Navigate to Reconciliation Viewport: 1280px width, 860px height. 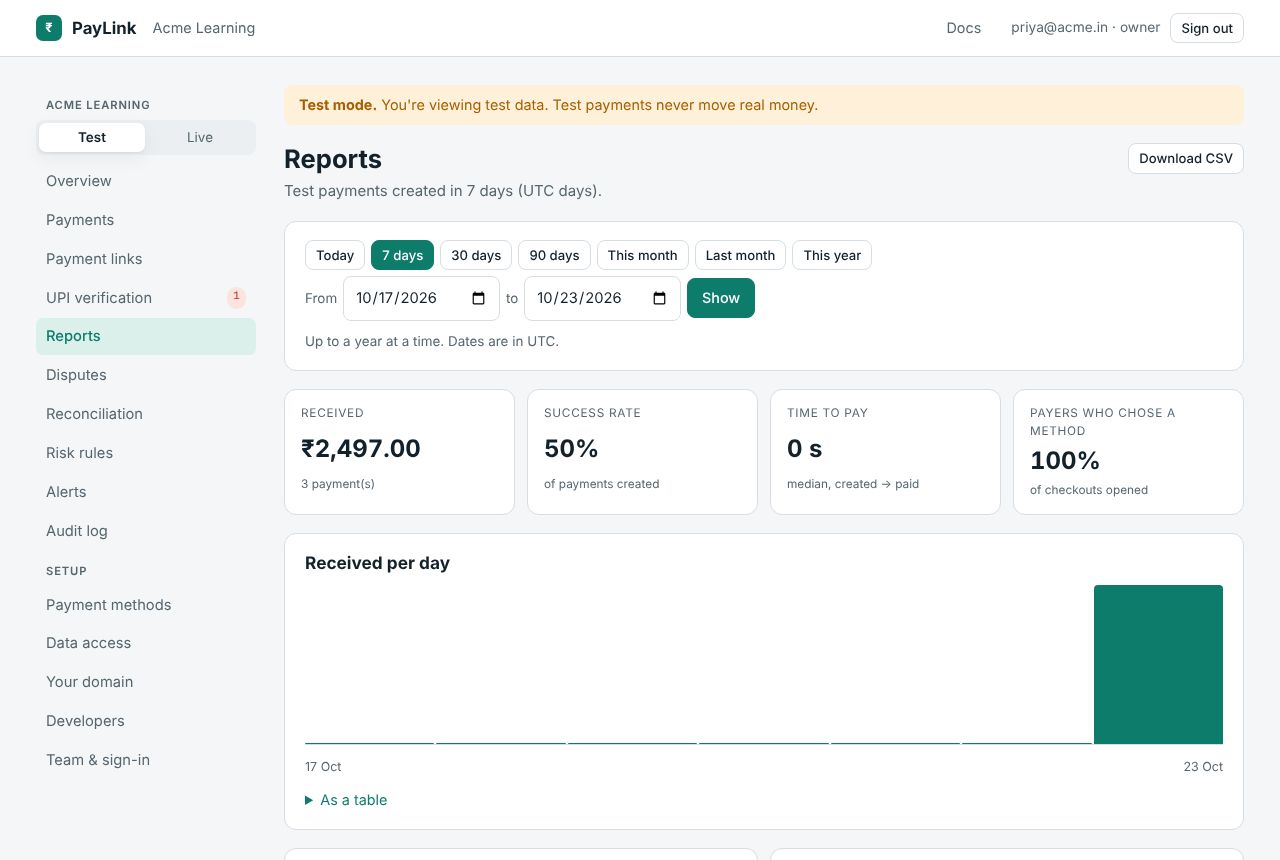point(146,414)
